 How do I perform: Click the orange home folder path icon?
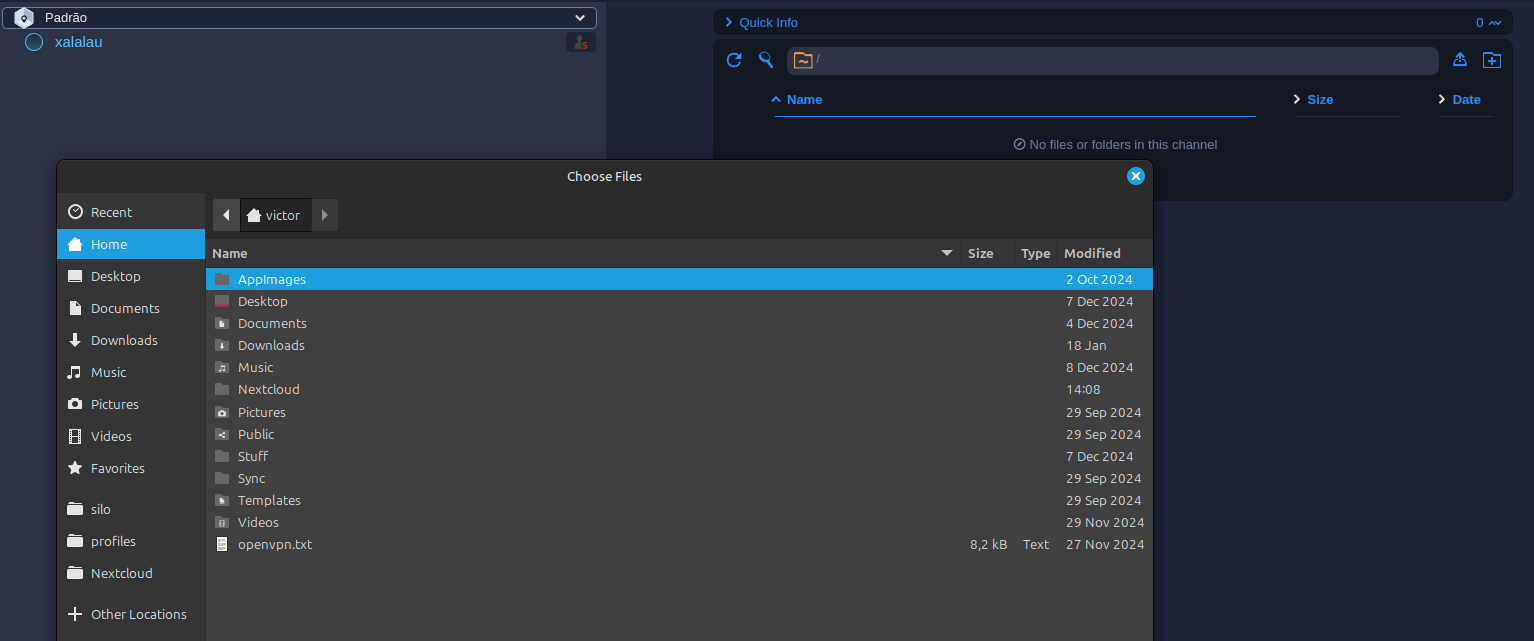point(802,60)
